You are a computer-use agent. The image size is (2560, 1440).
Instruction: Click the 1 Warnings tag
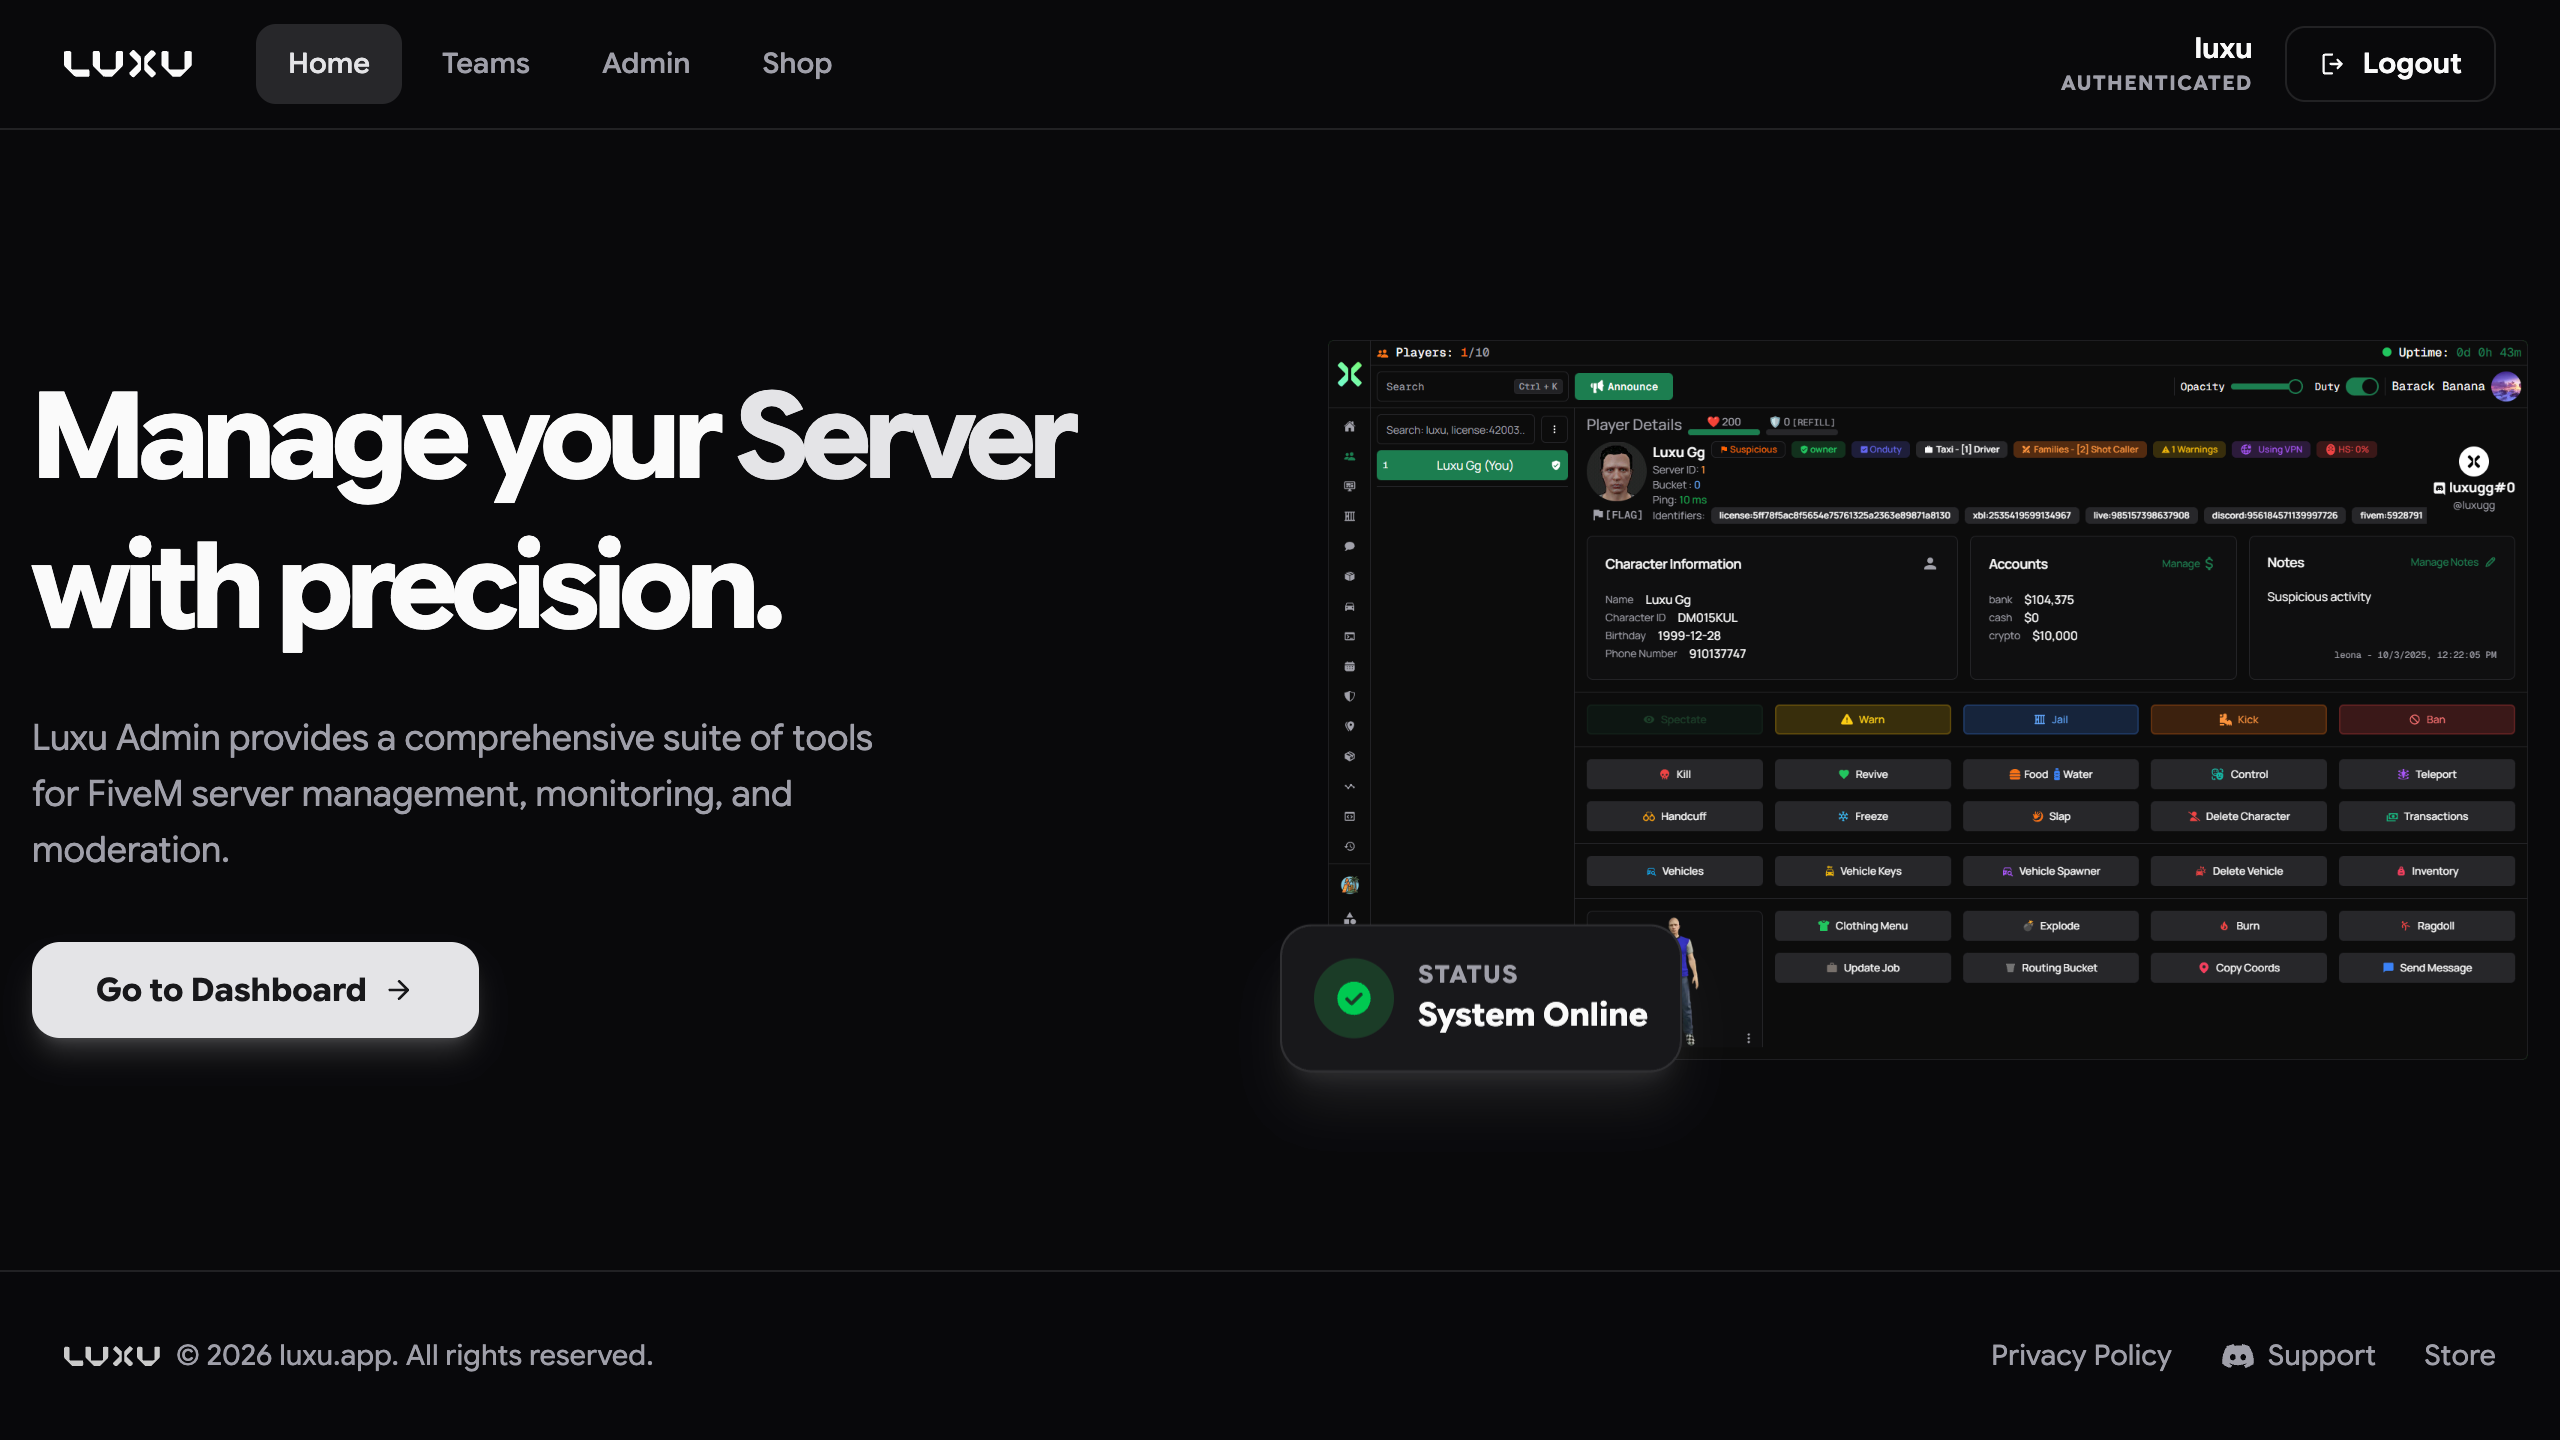point(2189,449)
